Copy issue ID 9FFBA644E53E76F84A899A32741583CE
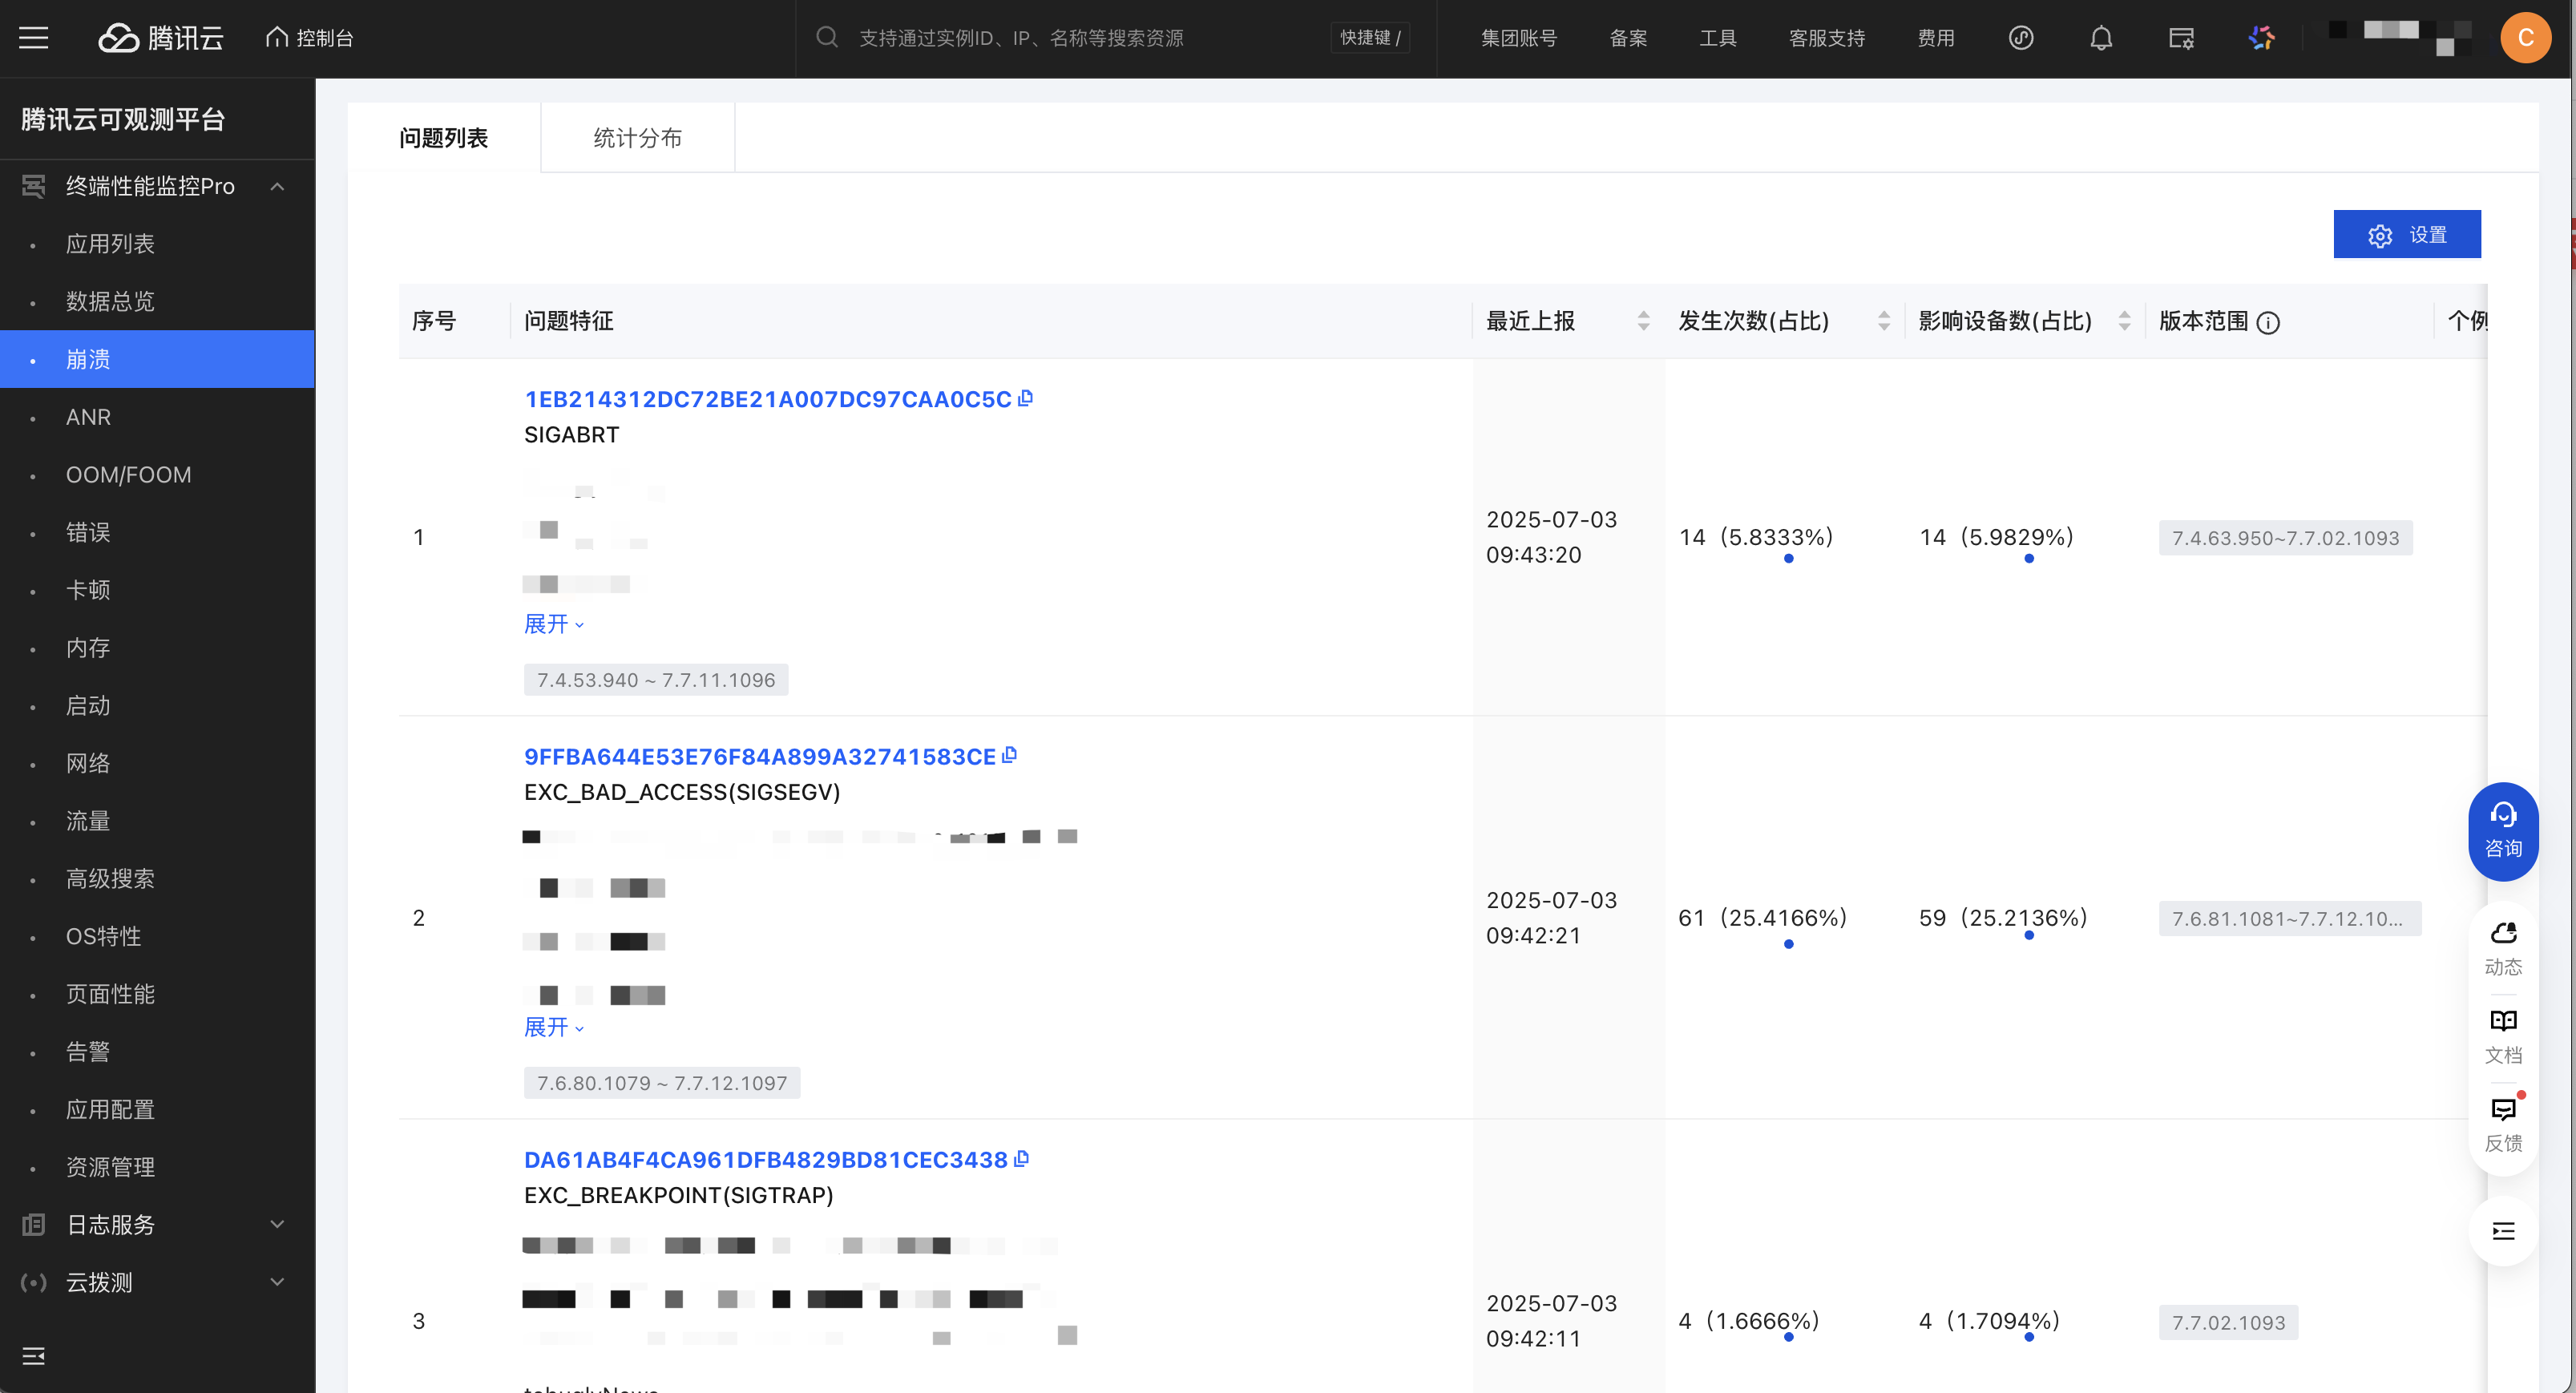The image size is (2576, 1393). 1009,755
